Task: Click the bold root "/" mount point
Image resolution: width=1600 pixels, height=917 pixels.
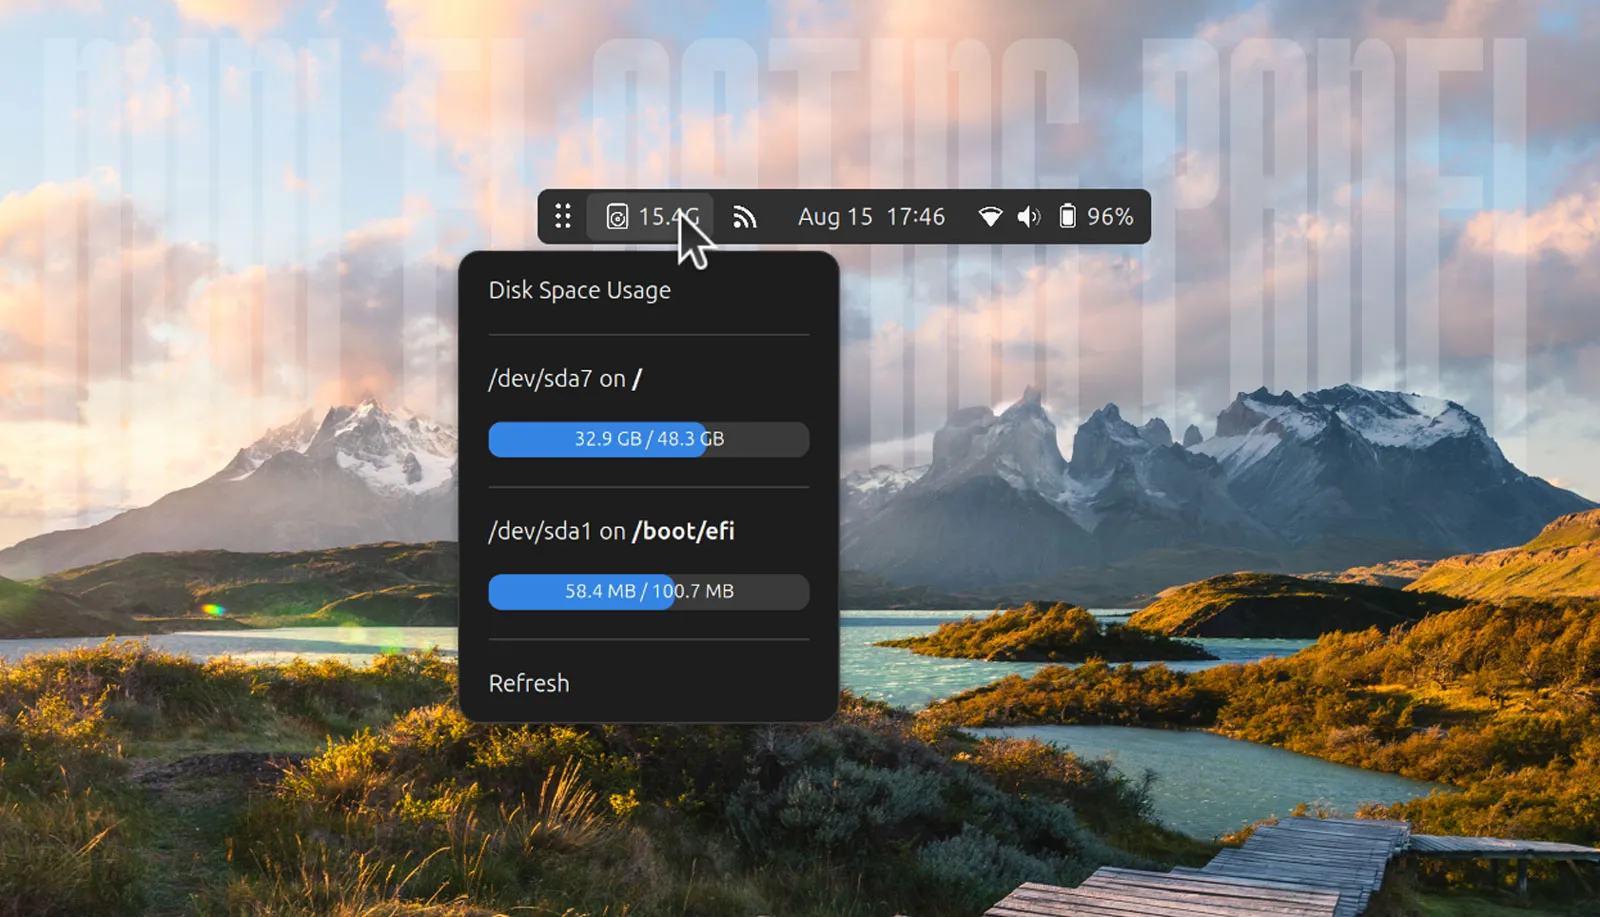Action: click(637, 379)
